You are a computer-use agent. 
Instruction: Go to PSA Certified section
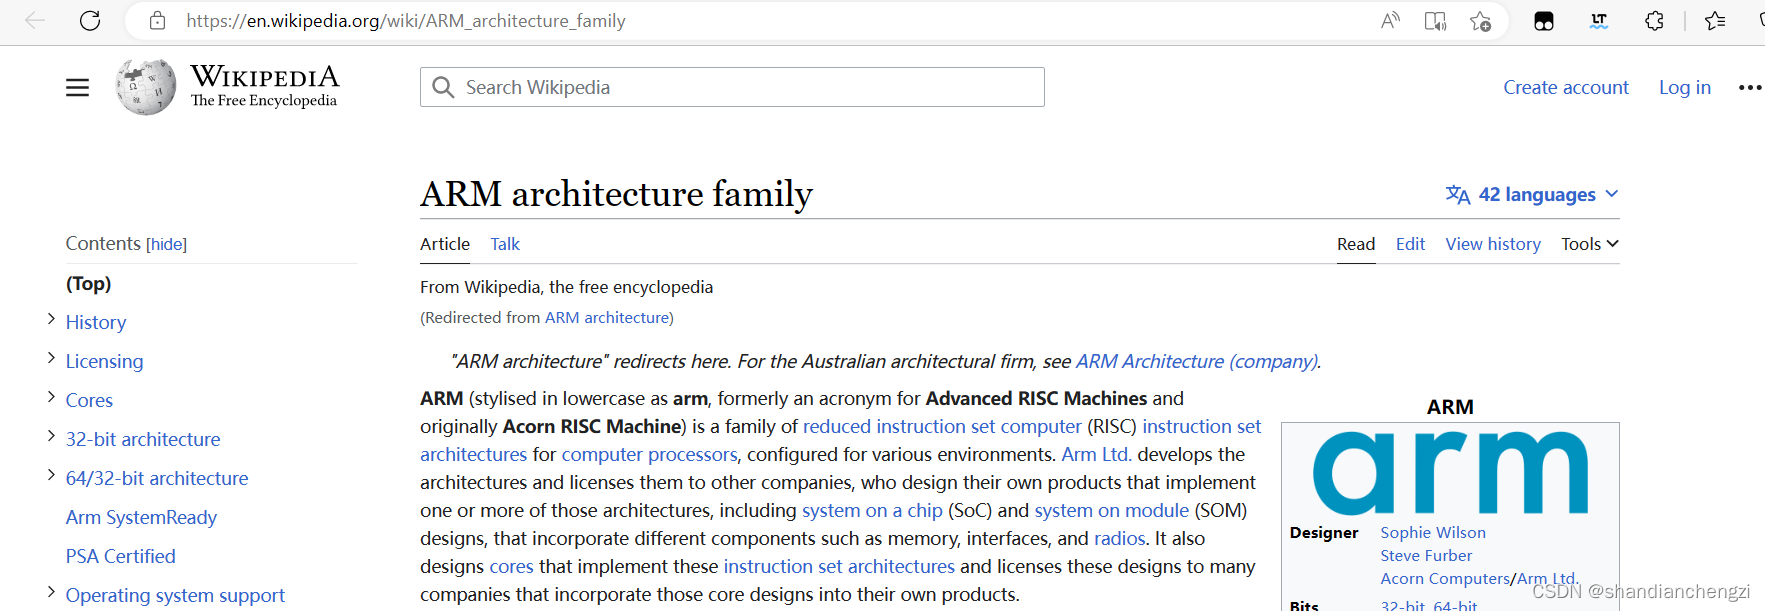click(x=120, y=556)
